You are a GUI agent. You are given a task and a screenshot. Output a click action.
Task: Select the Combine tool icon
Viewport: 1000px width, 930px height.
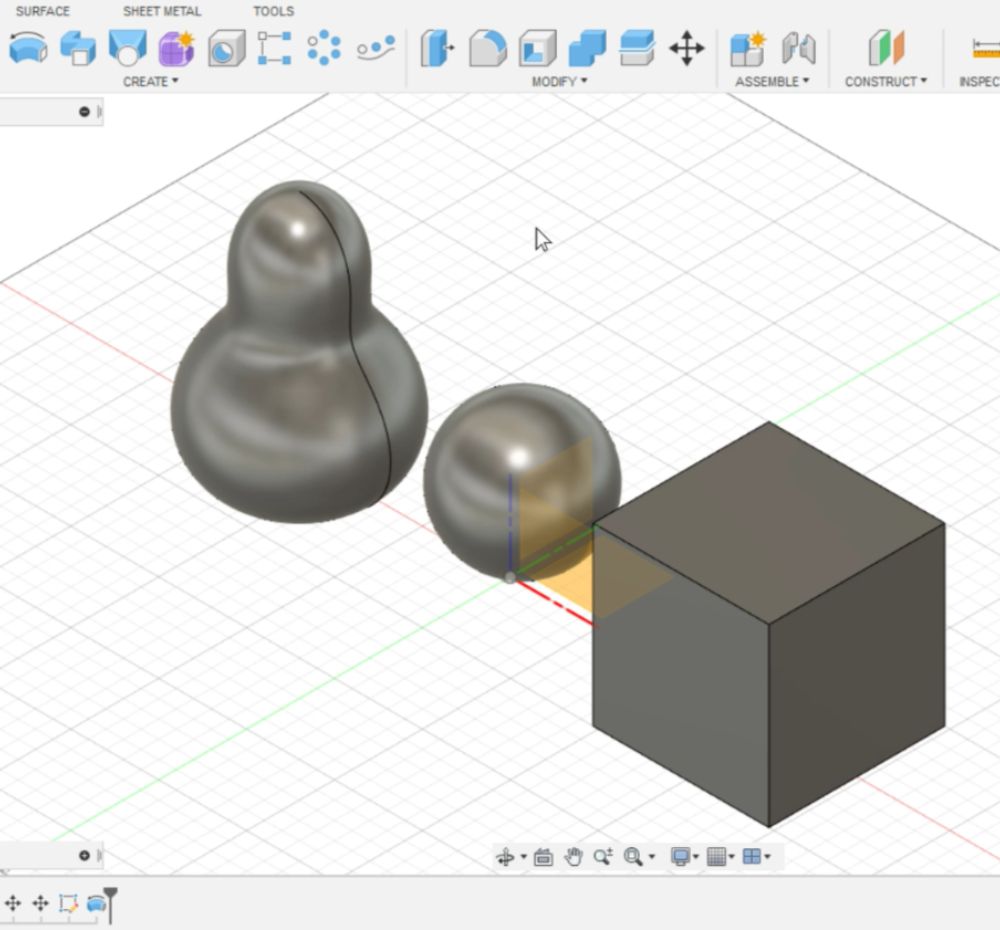[x=587, y=48]
